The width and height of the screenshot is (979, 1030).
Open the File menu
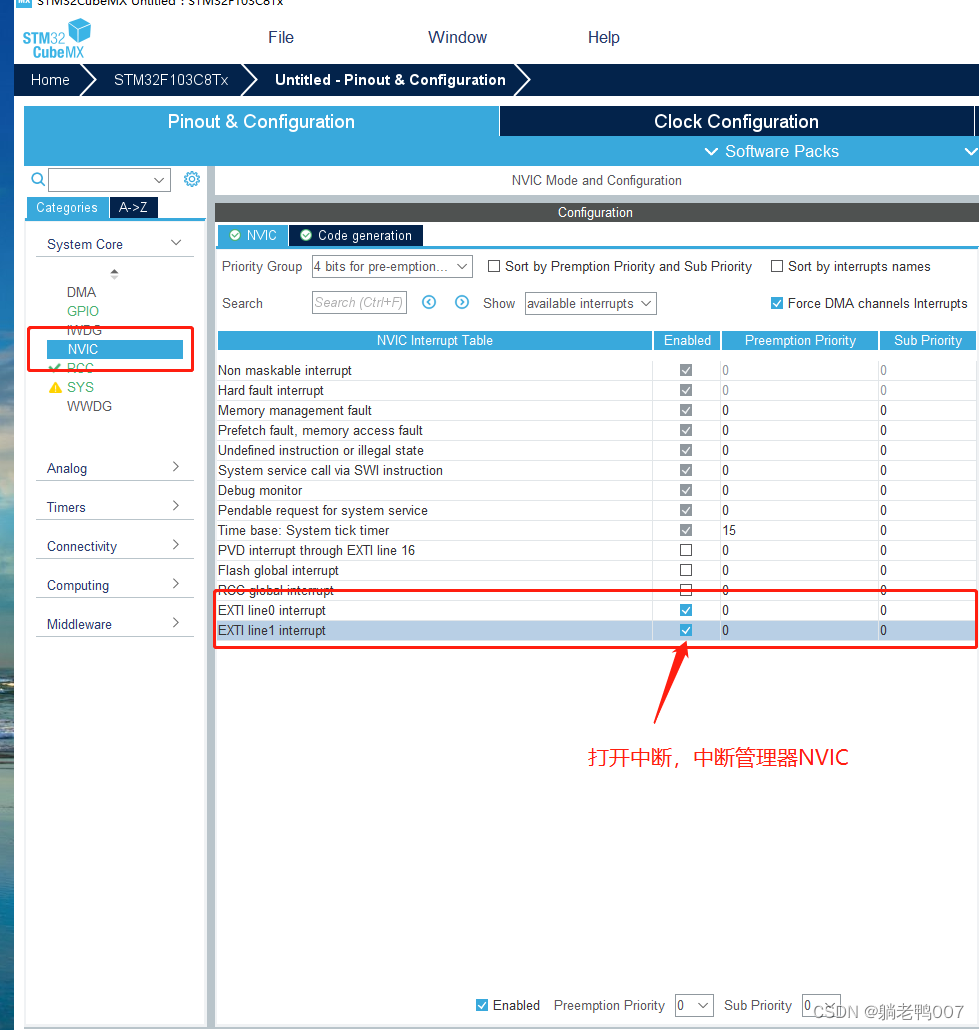click(x=281, y=37)
